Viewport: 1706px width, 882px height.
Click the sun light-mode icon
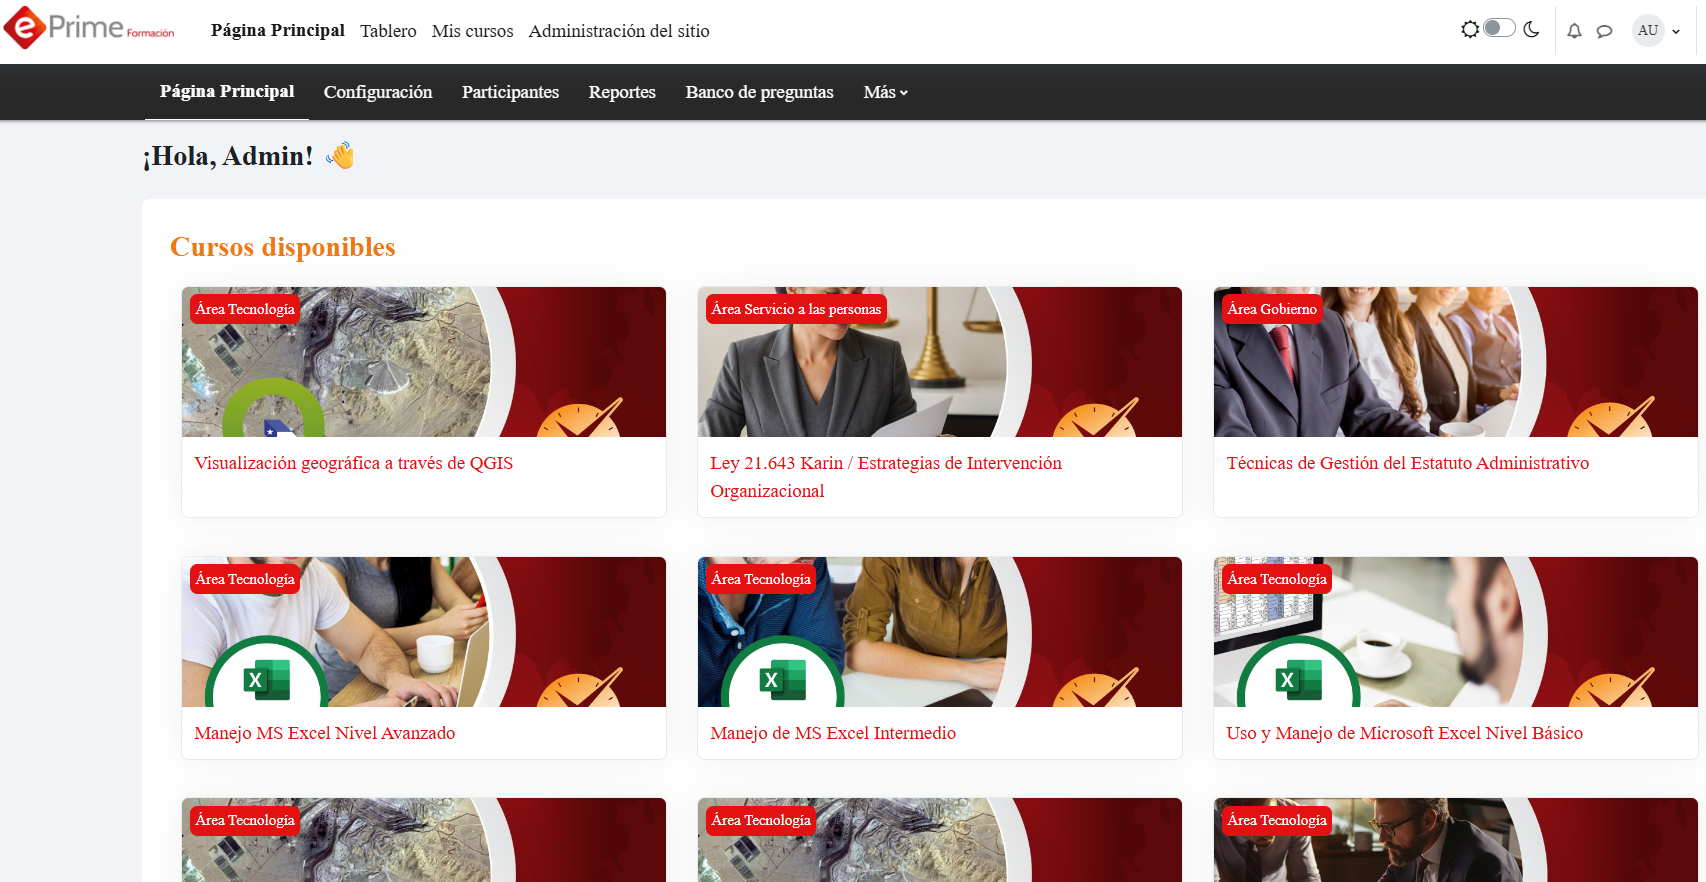pyautogui.click(x=1470, y=29)
